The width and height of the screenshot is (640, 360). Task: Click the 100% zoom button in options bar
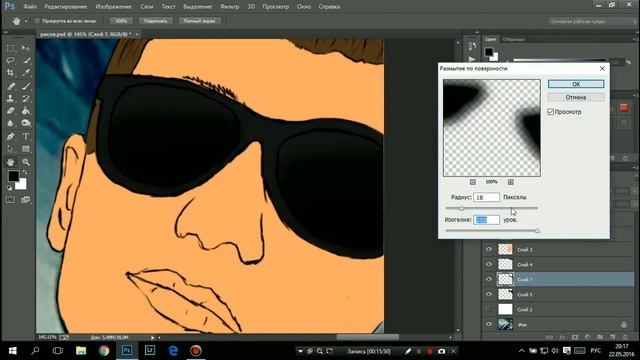pos(121,21)
